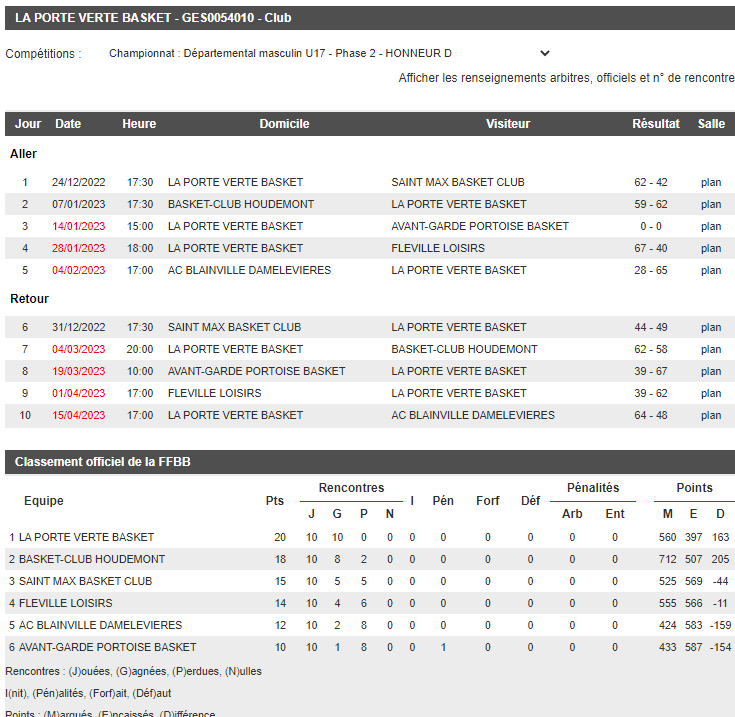Click the 'Equipe' standings column header
Viewport: 735px width, 717px height.
click(44, 501)
